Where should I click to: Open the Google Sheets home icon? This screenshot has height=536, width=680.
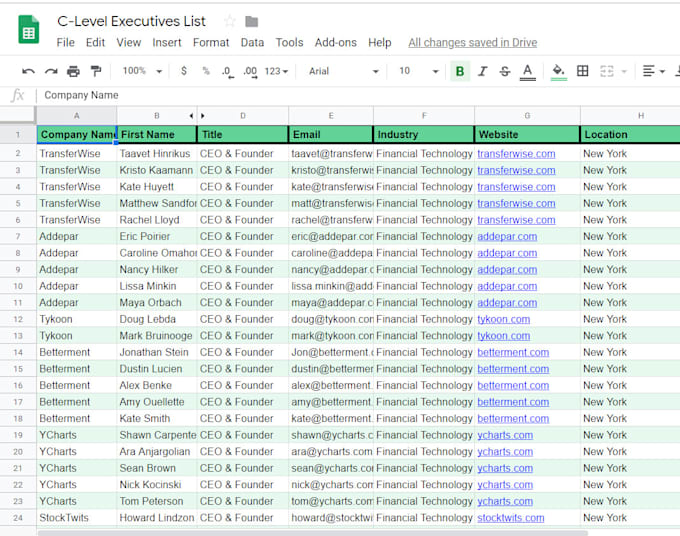tap(29, 29)
